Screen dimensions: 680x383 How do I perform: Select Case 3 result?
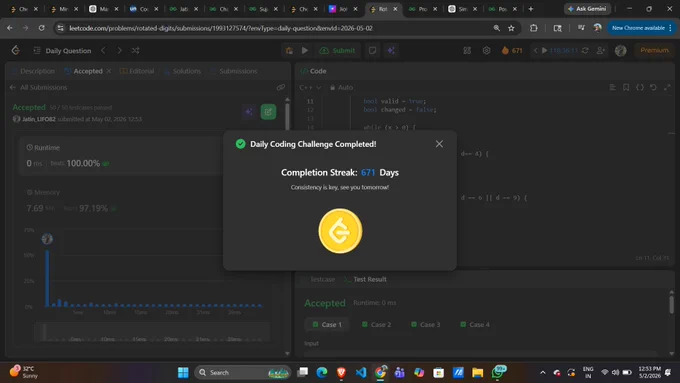point(425,324)
